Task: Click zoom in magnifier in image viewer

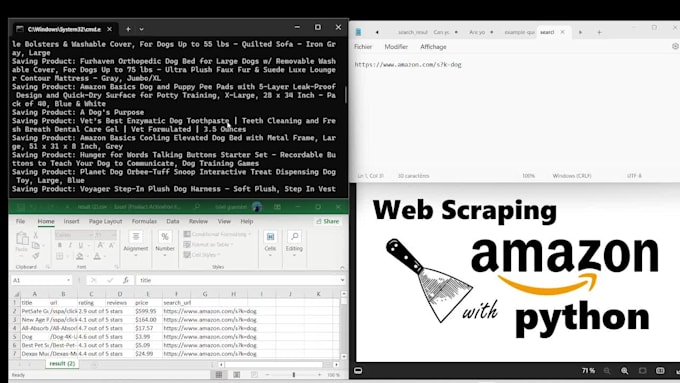Action: 624,371
